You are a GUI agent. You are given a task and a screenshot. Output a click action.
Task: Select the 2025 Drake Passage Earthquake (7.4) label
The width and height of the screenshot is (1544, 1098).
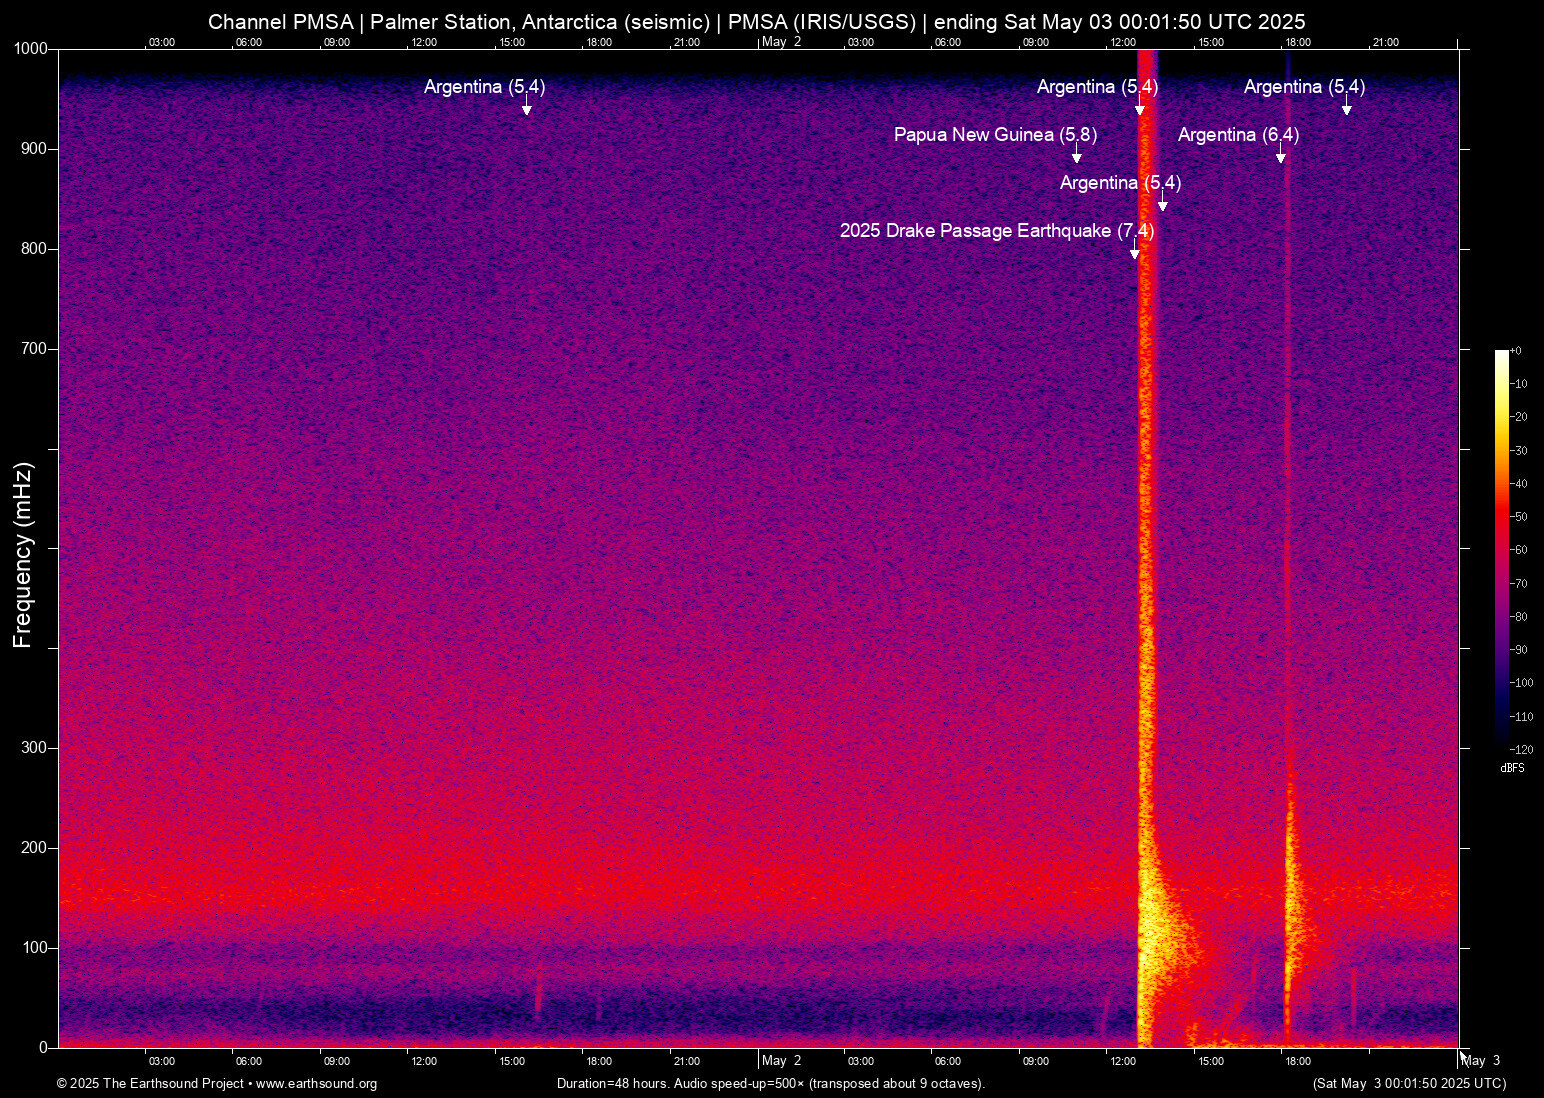click(996, 231)
